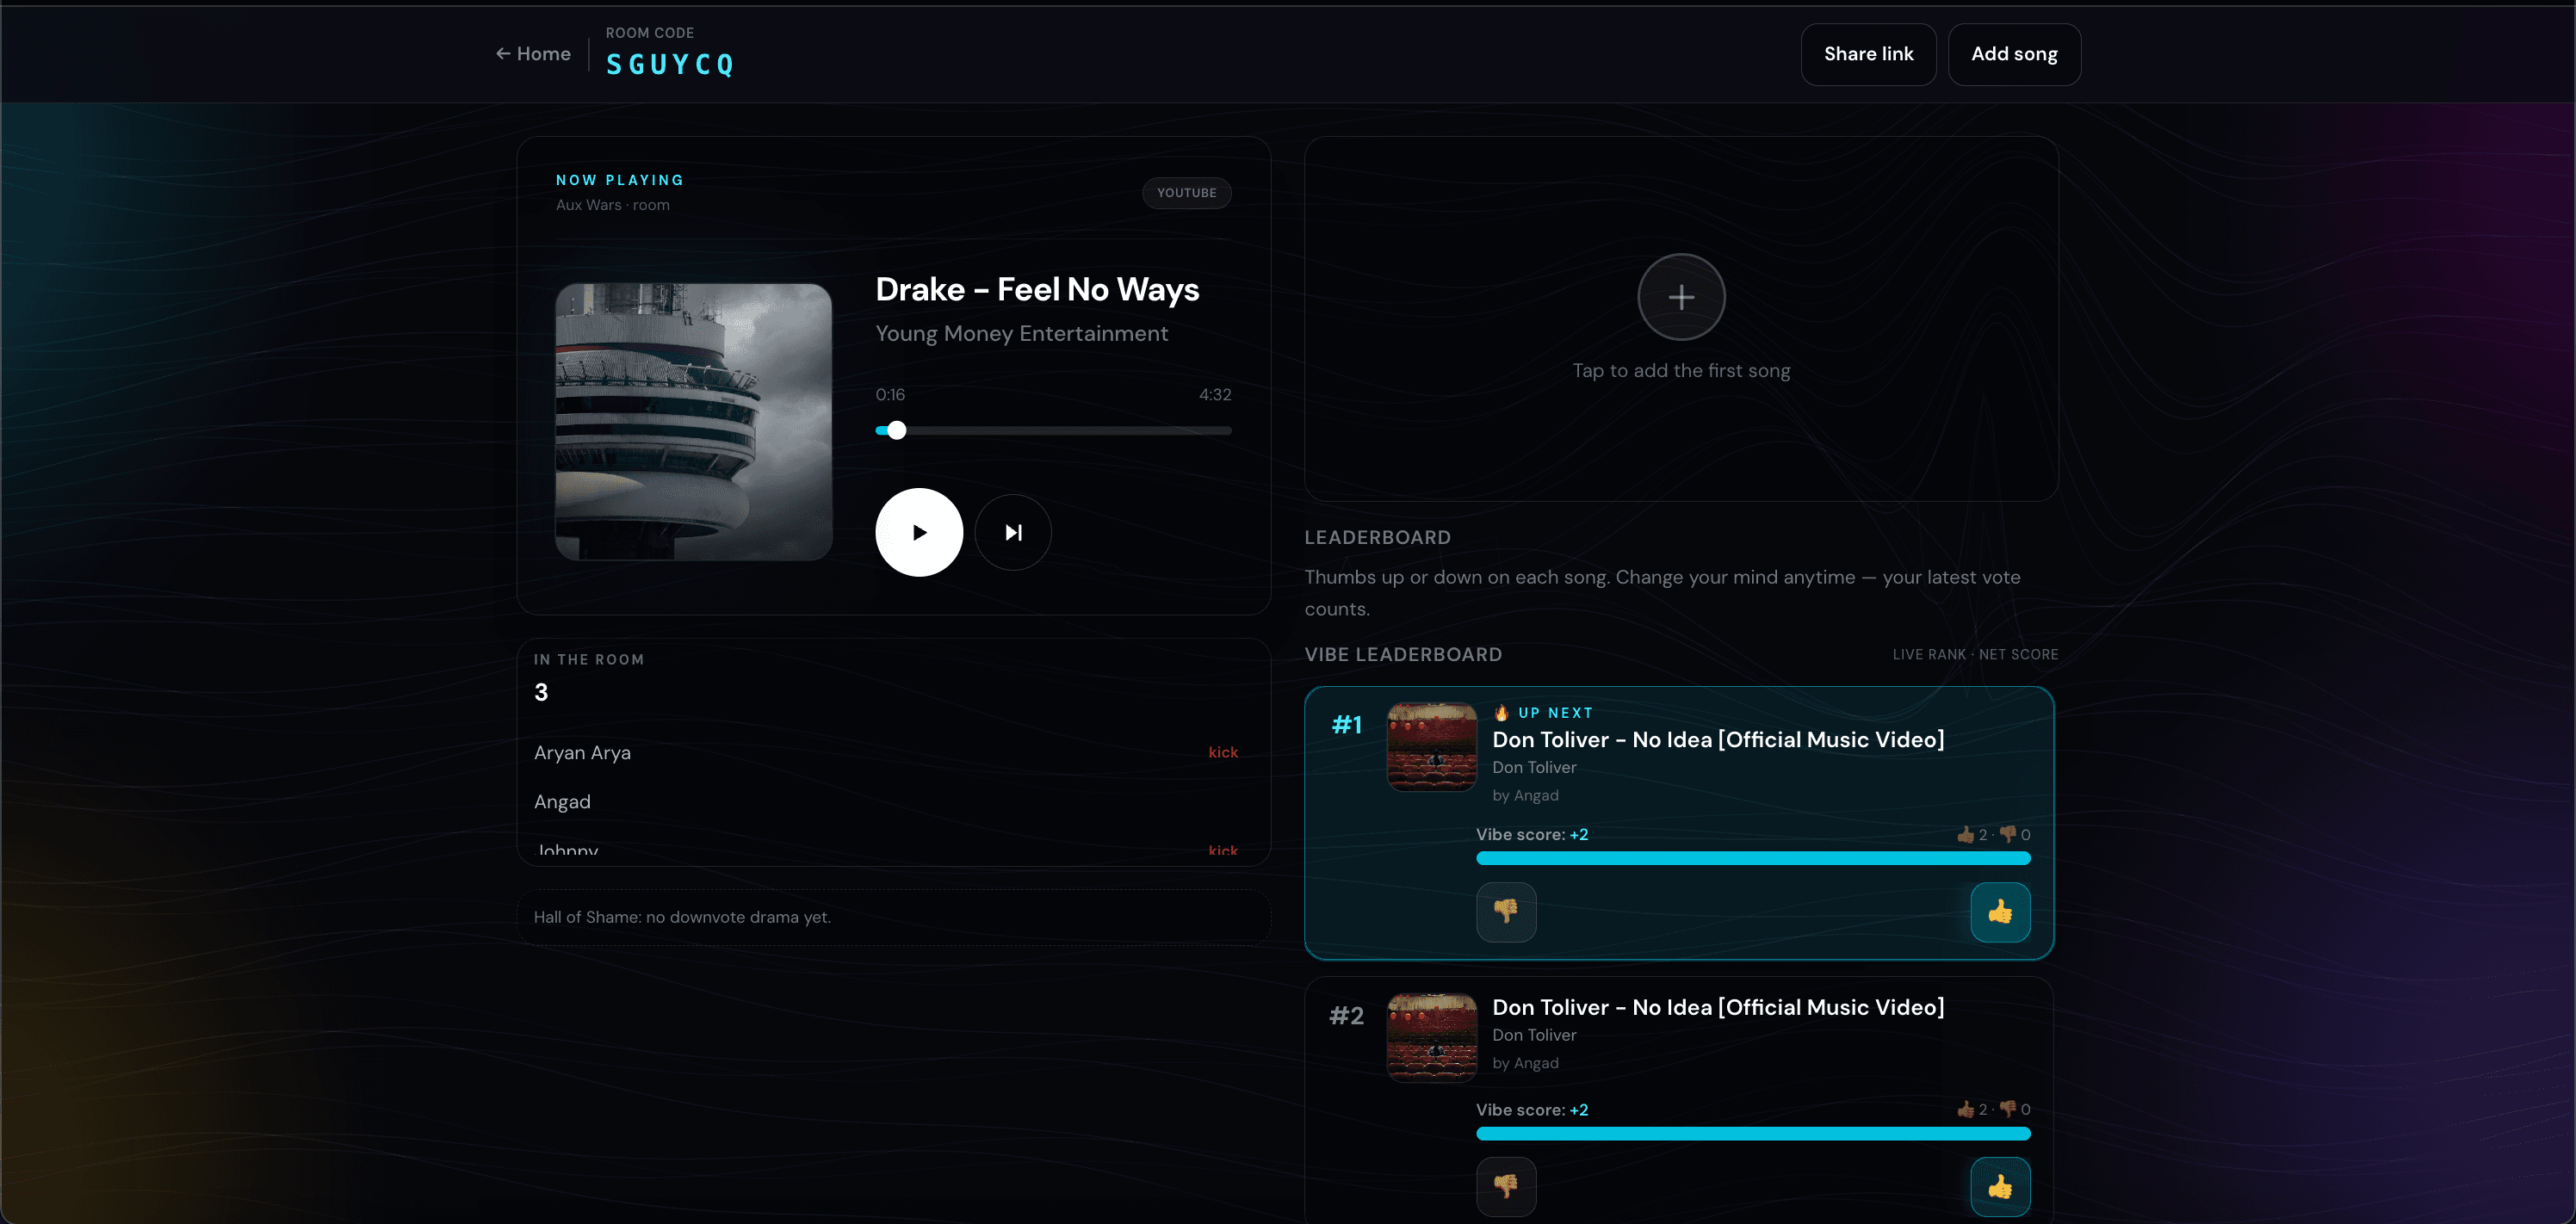Click 'Aux Wars · room' subtitle
This screenshot has width=2576, height=1224.
[613, 205]
